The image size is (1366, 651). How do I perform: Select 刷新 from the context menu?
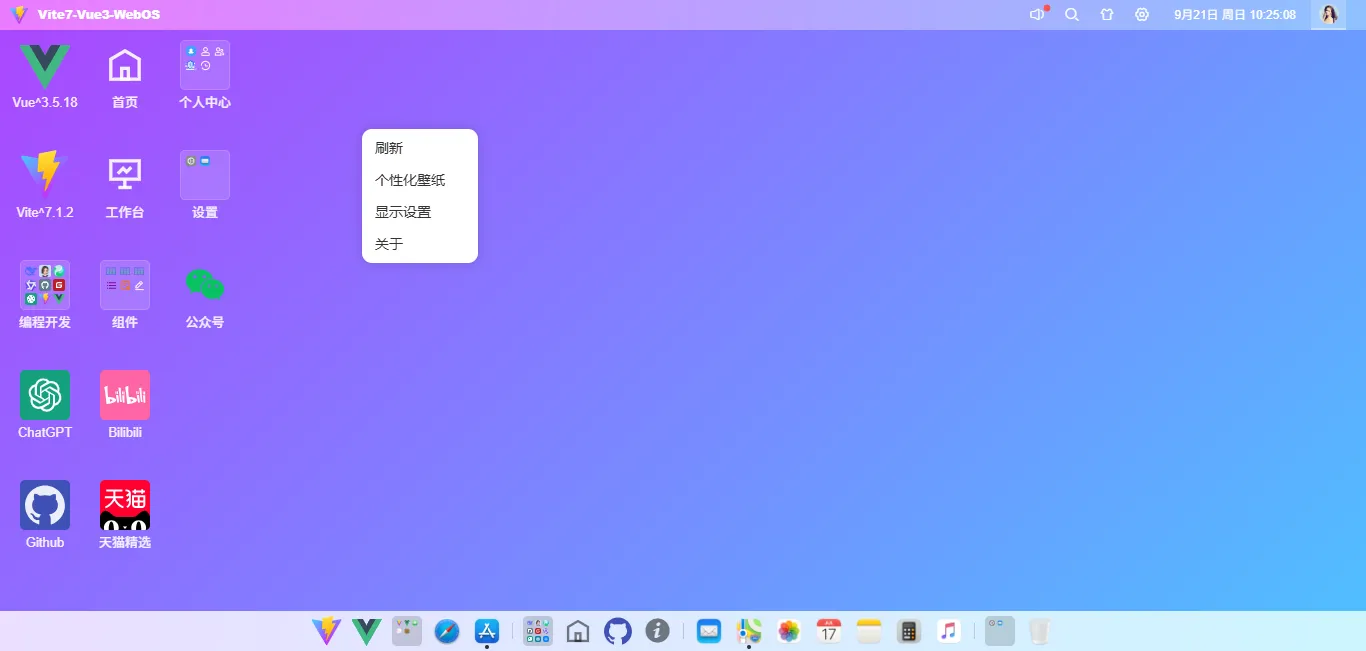pyautogui.click(x=388, y=147)
